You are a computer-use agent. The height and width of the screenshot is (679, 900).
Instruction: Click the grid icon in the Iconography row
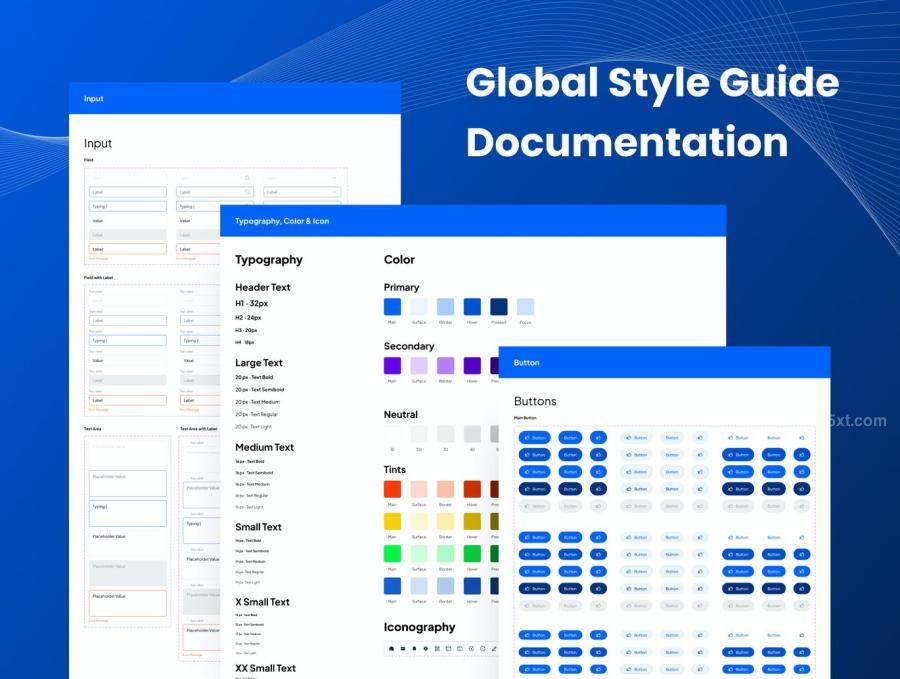coord(437,649)
